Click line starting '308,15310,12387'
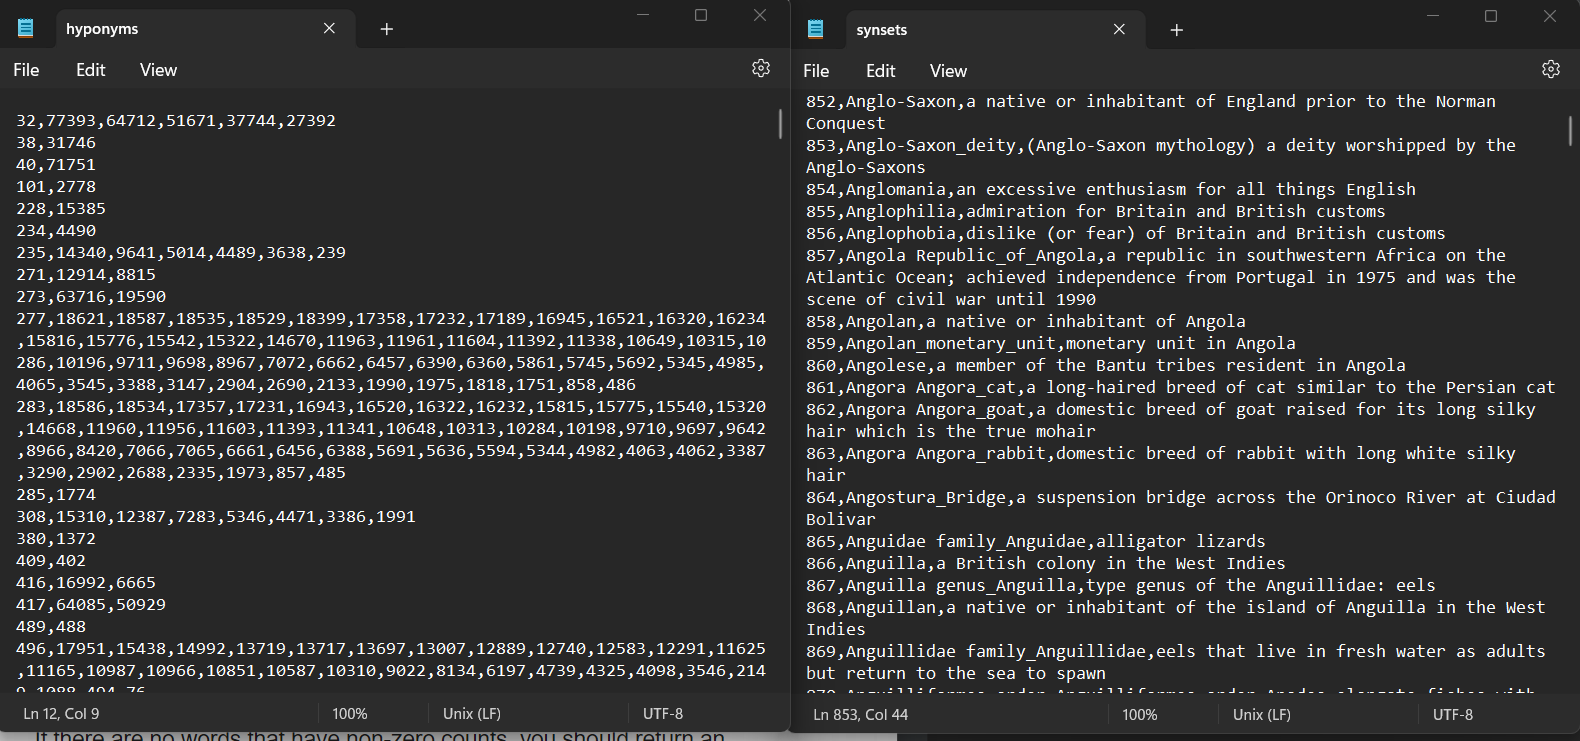1580x741 pixels. (x=216, y=517)
